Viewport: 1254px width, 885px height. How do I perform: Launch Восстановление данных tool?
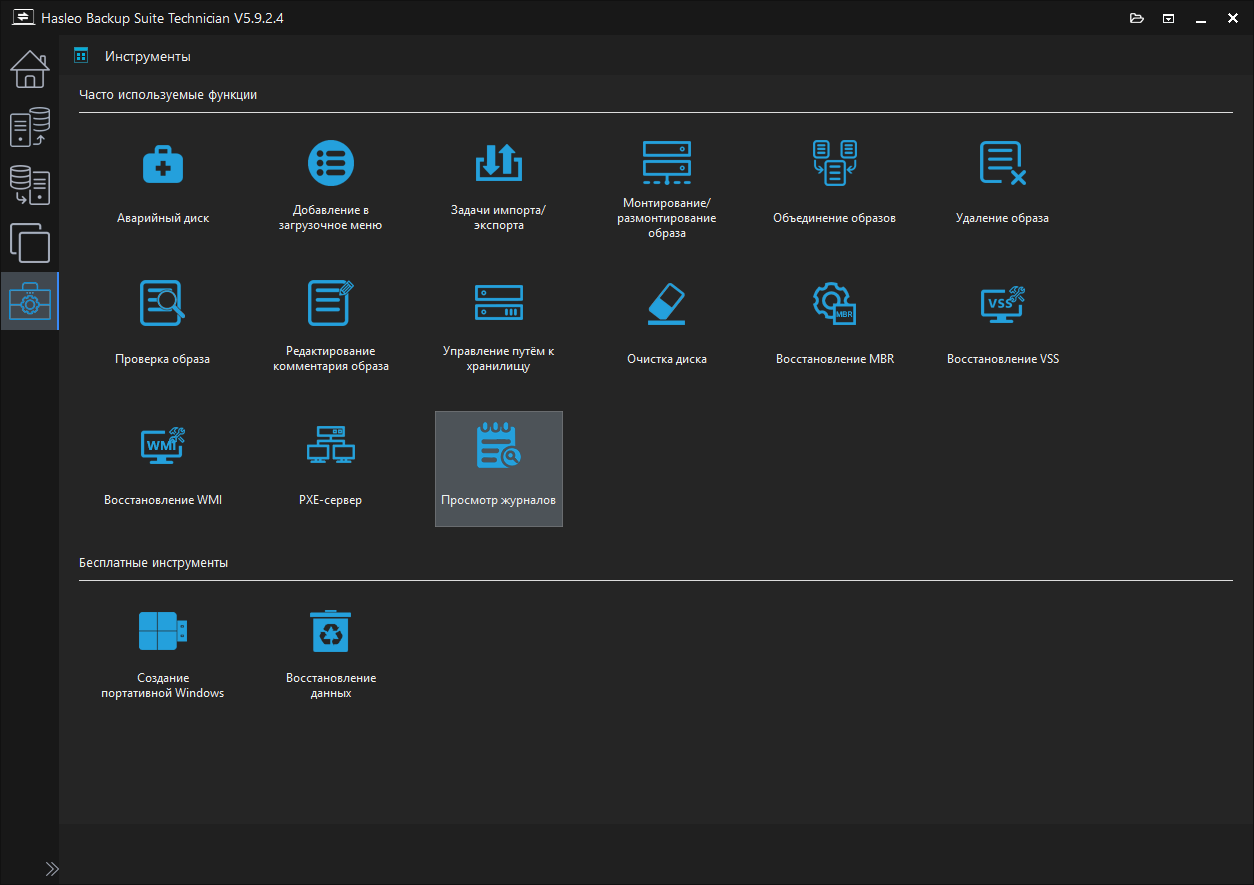(331, 656)
